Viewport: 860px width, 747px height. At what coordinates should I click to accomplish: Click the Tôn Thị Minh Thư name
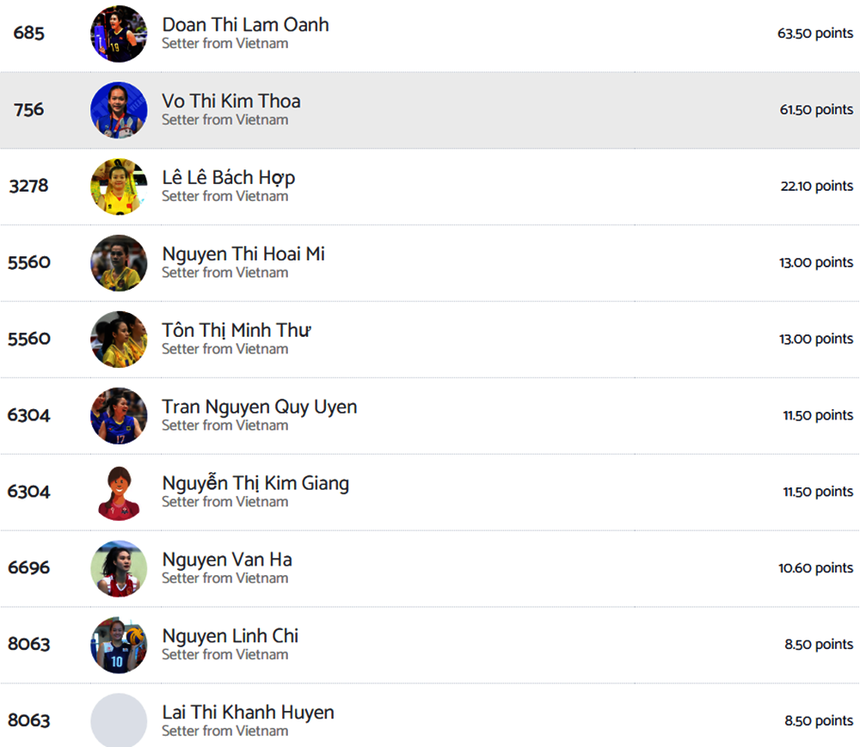pyautogui.click(x=236, y=330)
